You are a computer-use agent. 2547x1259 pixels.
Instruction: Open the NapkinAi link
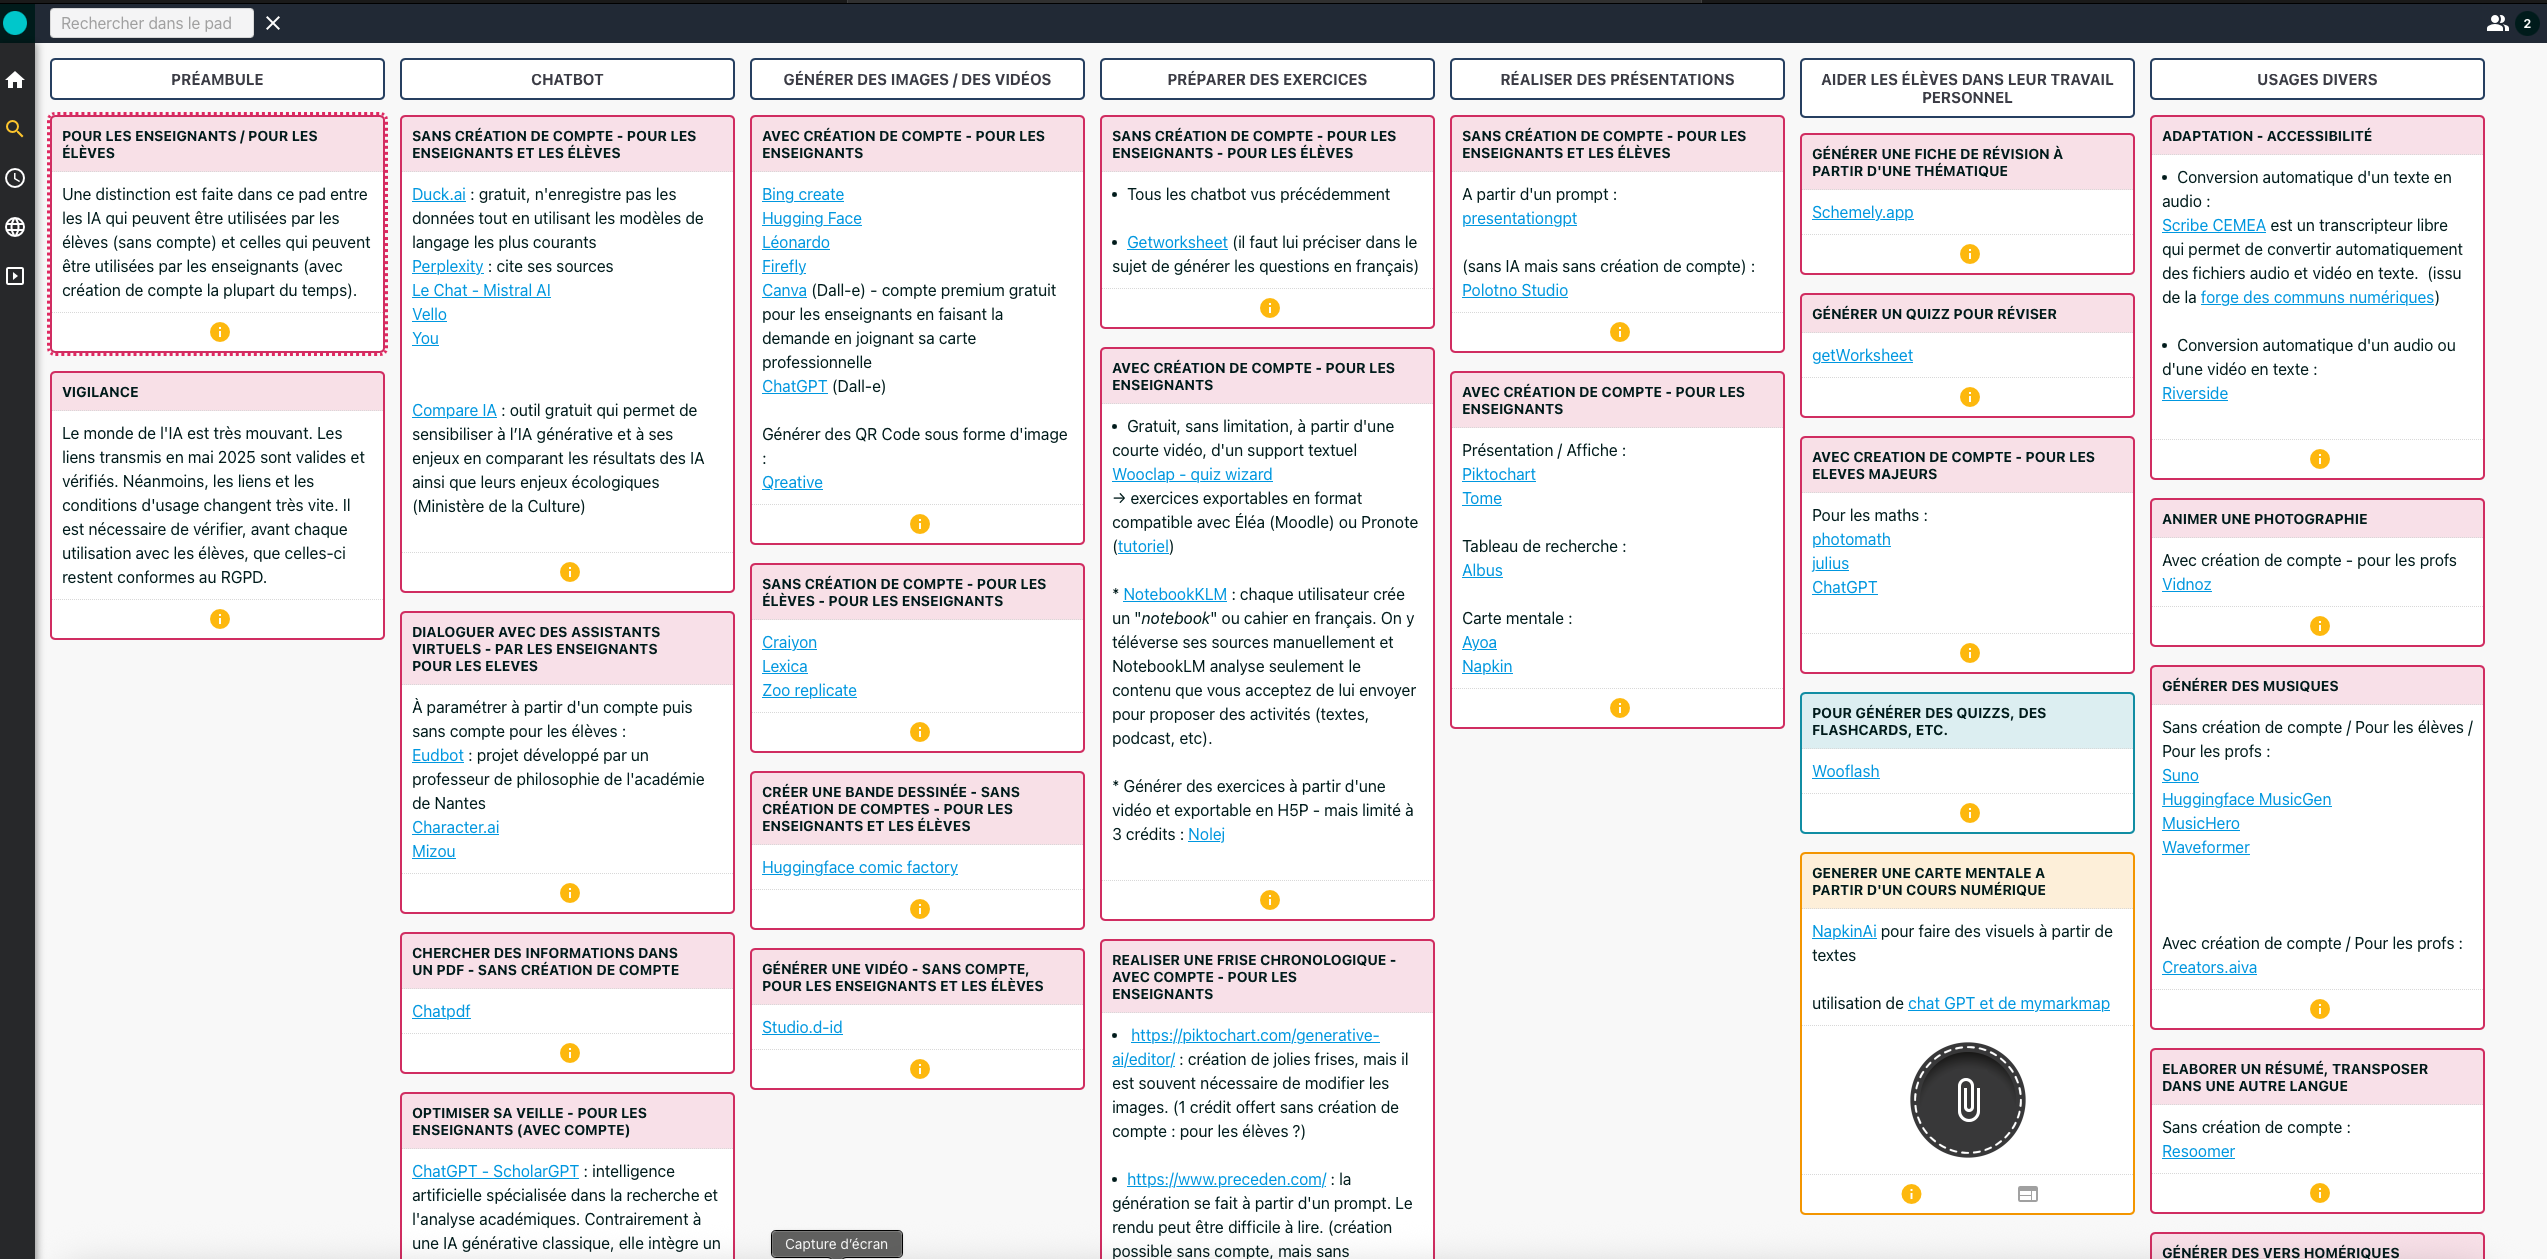click(x=1844, y=931)
